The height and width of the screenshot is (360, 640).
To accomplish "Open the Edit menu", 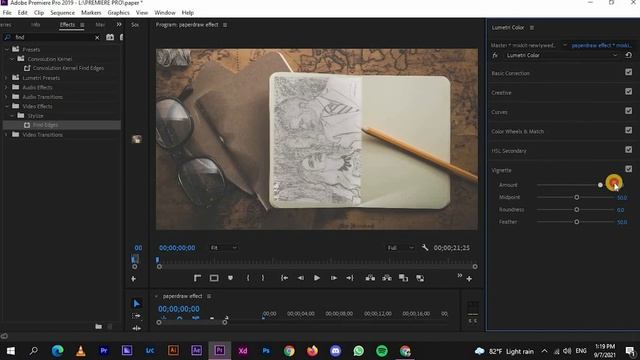I will coord(22,13).
